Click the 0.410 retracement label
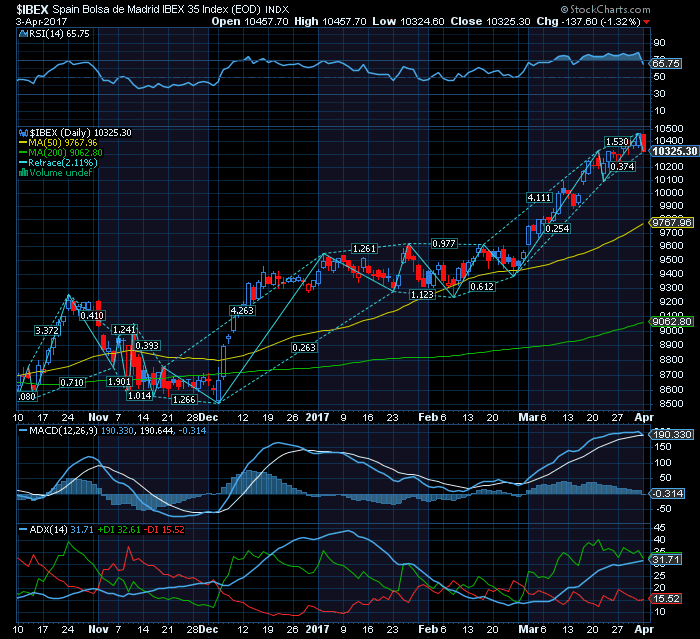Image resolution: width=700 pixels, height=639 pixels. [x=92, y=316]
